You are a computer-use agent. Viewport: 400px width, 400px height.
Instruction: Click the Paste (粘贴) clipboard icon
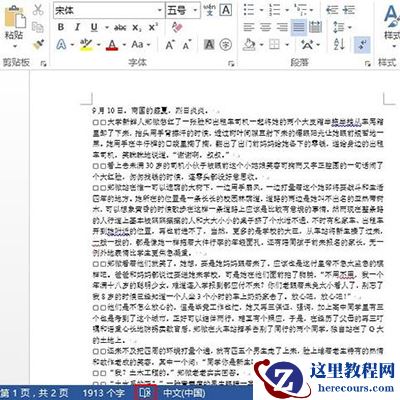pos(14,17)
